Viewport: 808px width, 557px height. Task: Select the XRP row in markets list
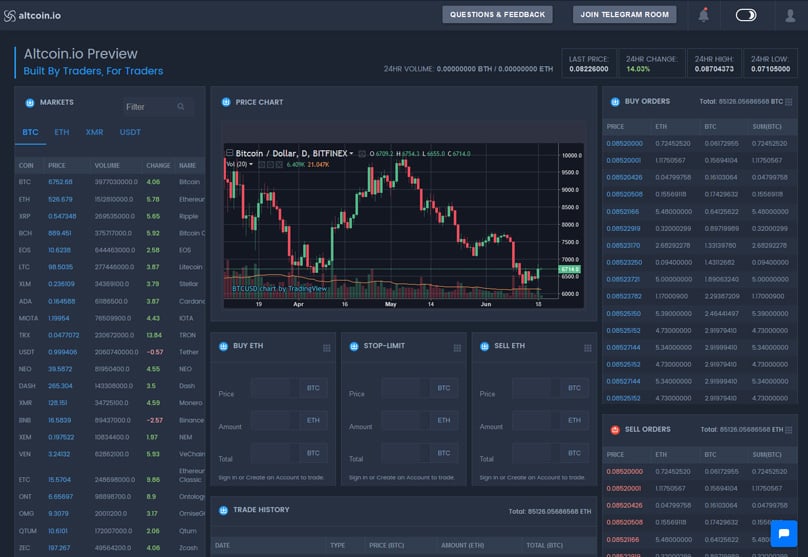[x=110, y=216]
